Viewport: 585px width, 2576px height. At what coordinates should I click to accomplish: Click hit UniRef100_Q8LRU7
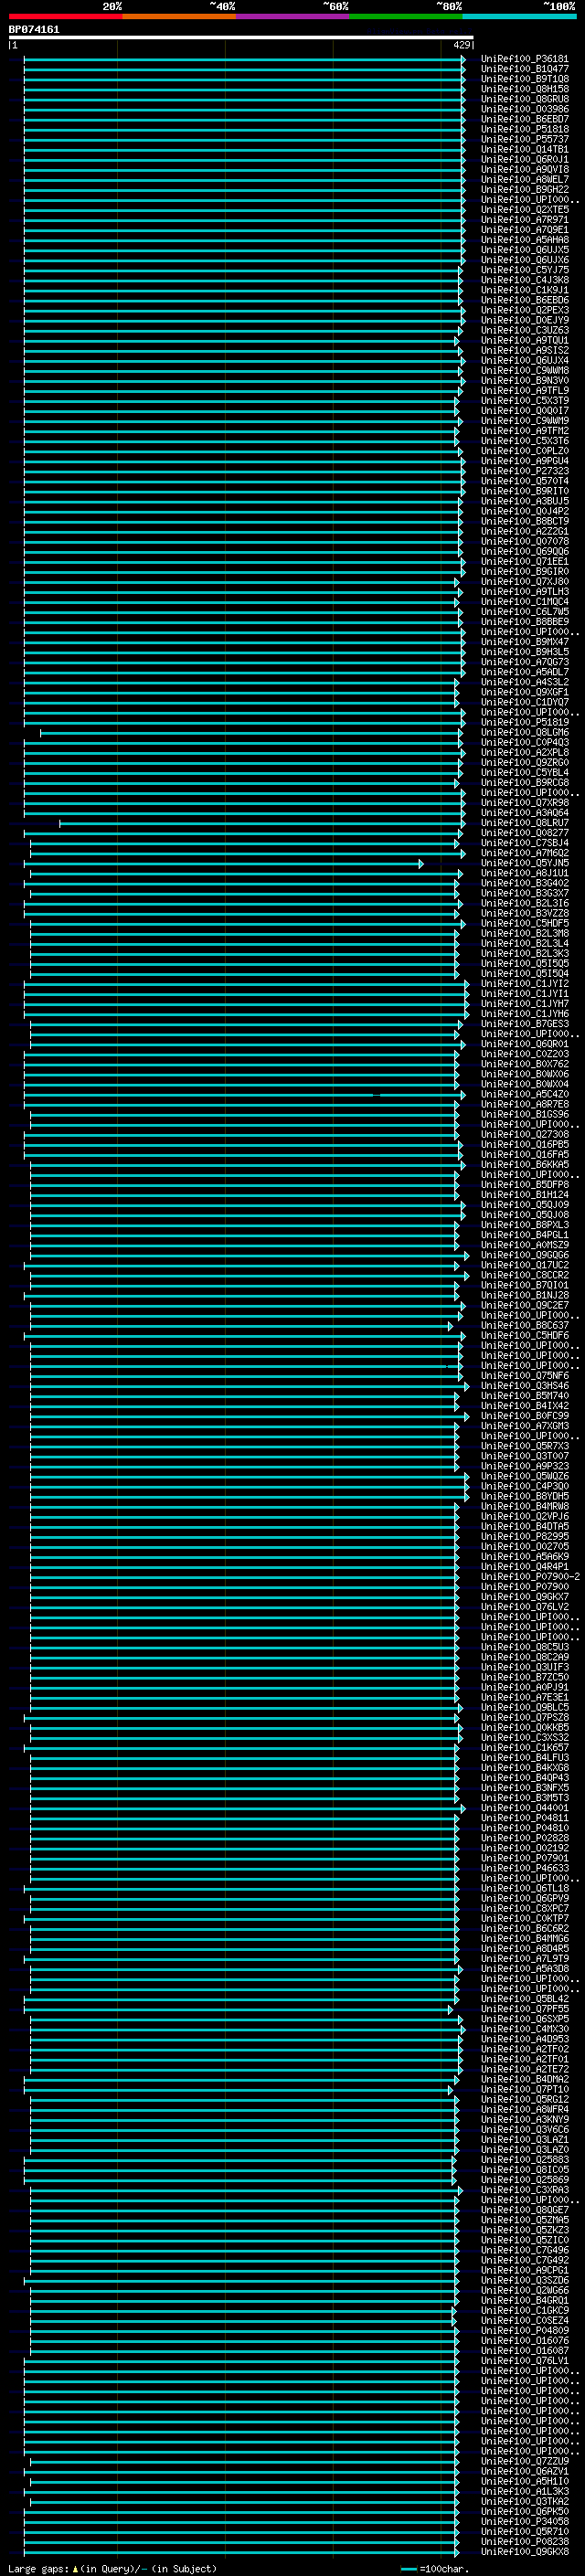click(524, 823)
